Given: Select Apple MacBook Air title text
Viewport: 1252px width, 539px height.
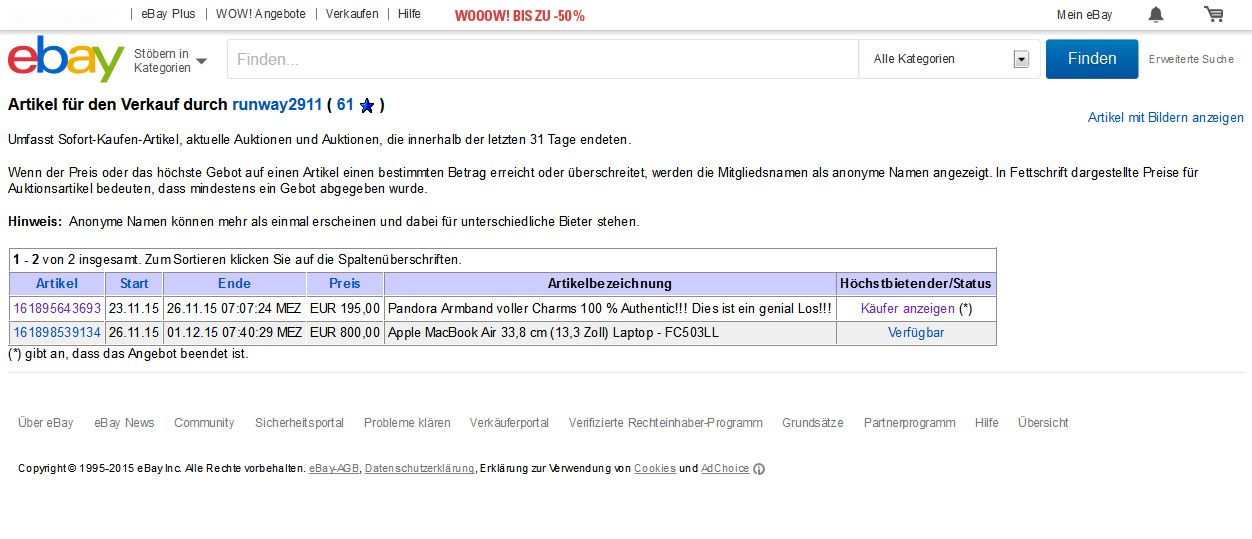Looking at the screenshot, I should [553, 332].
